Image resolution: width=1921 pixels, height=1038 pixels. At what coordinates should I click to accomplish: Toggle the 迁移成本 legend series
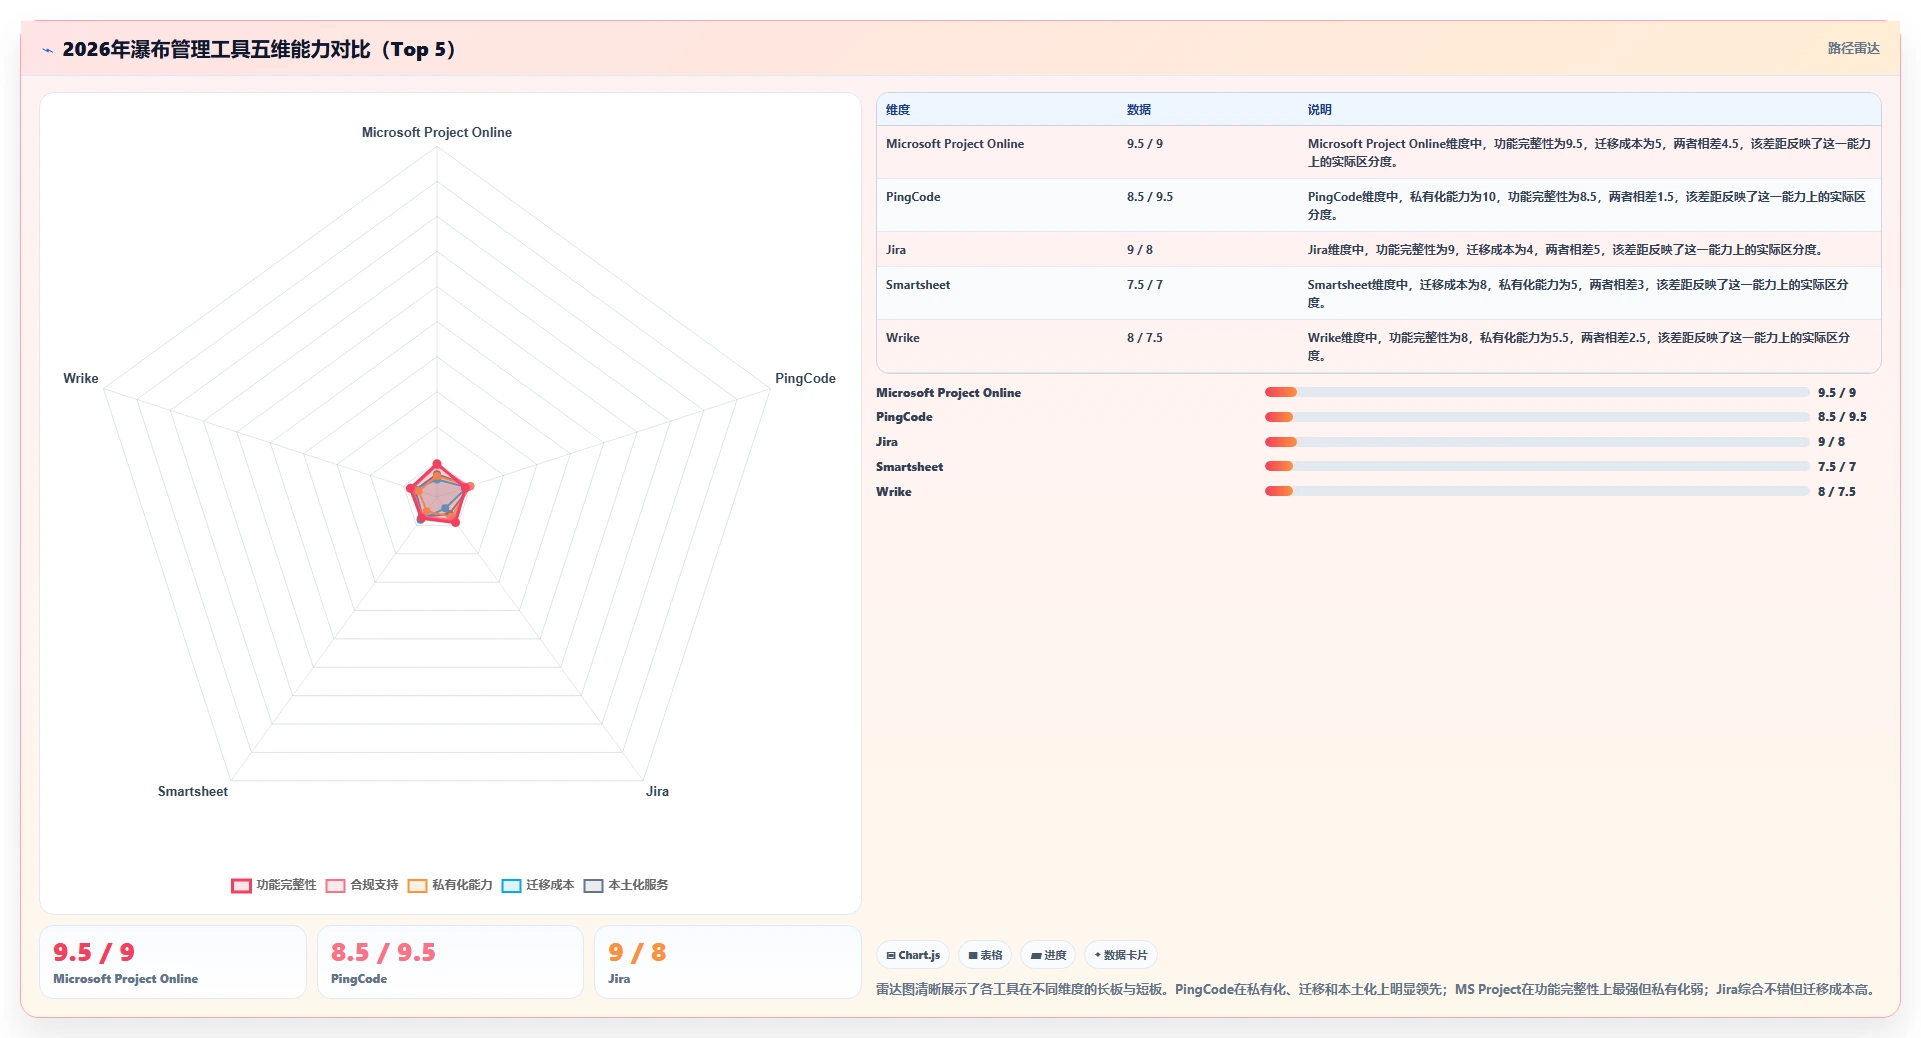pyautogui.click(x=538, y=885)
